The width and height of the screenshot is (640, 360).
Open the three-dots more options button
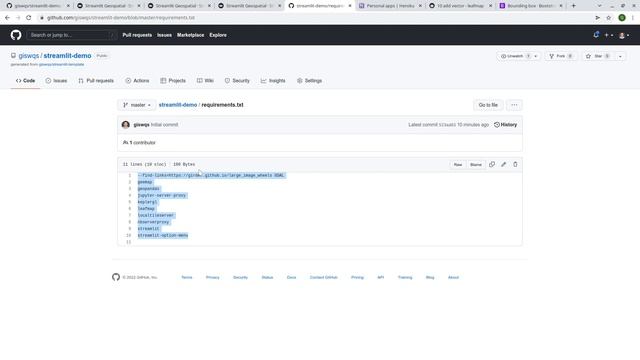click(x=514, y=105)
